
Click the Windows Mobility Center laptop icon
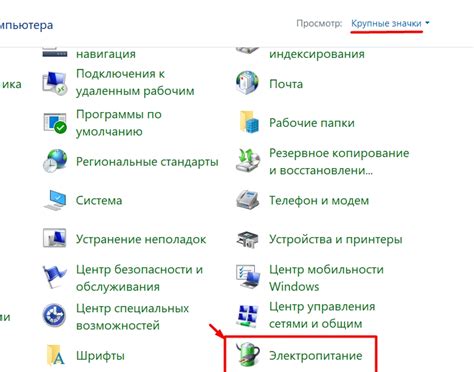[x=248, y=277]
